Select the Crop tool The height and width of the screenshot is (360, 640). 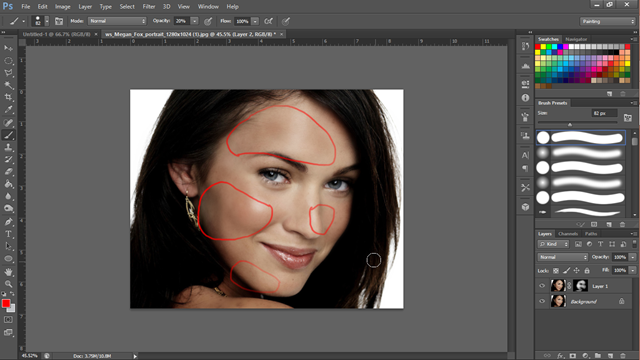(8, 98)
